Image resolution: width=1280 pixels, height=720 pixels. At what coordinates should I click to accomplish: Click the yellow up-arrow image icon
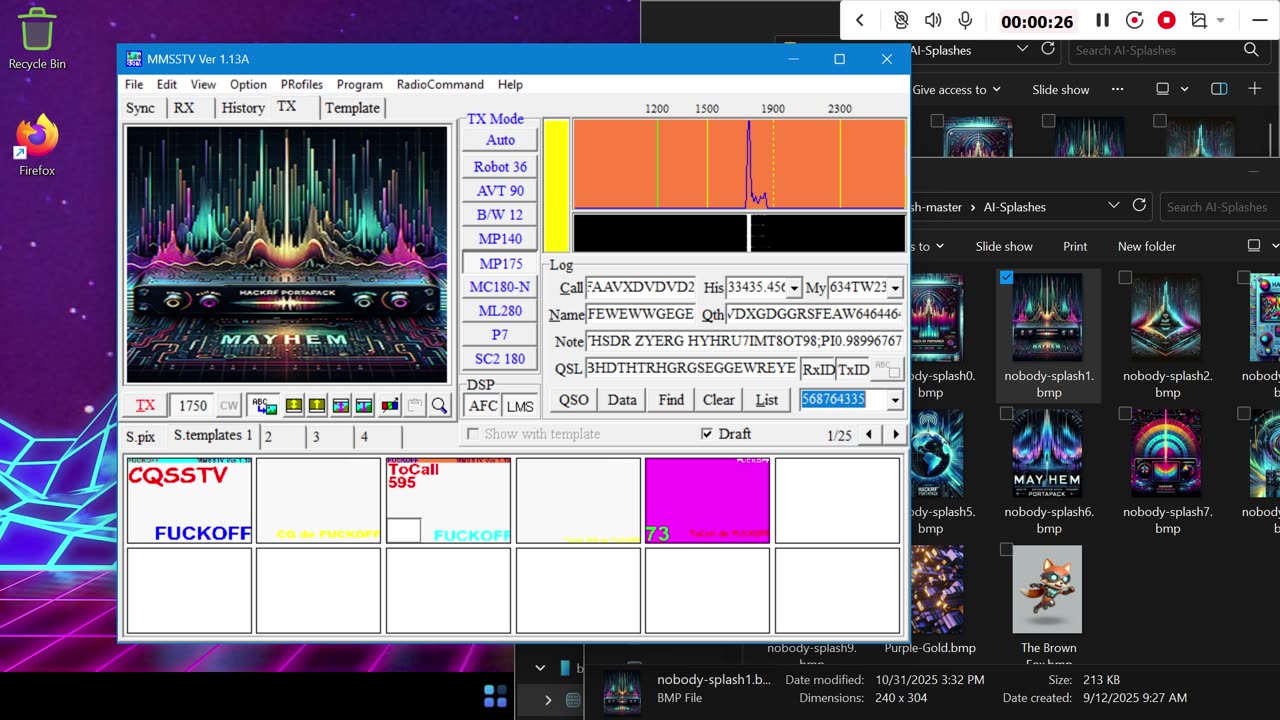[317, 405]
